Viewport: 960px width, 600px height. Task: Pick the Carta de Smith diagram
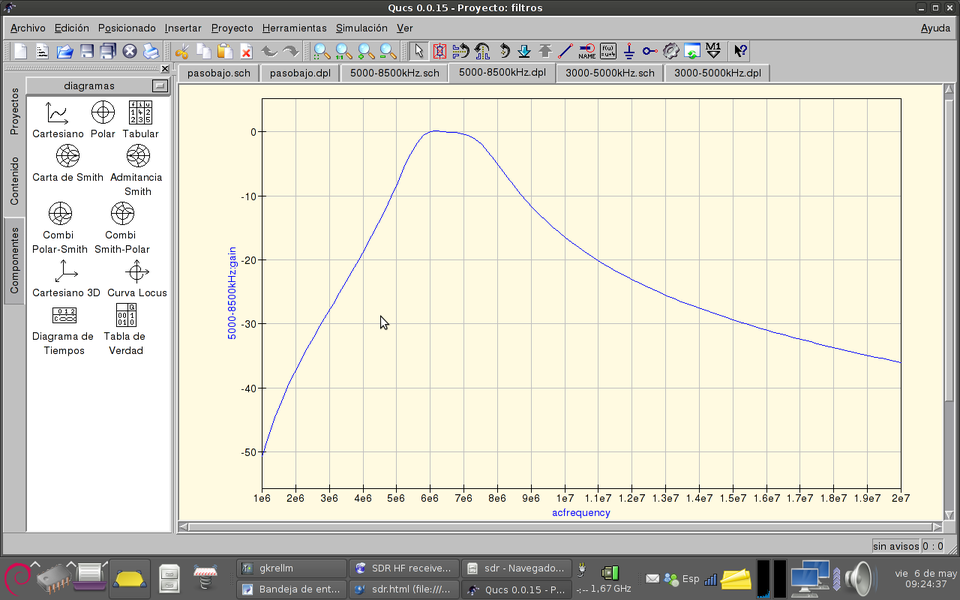pyautogui.click(x=68, y=156)
